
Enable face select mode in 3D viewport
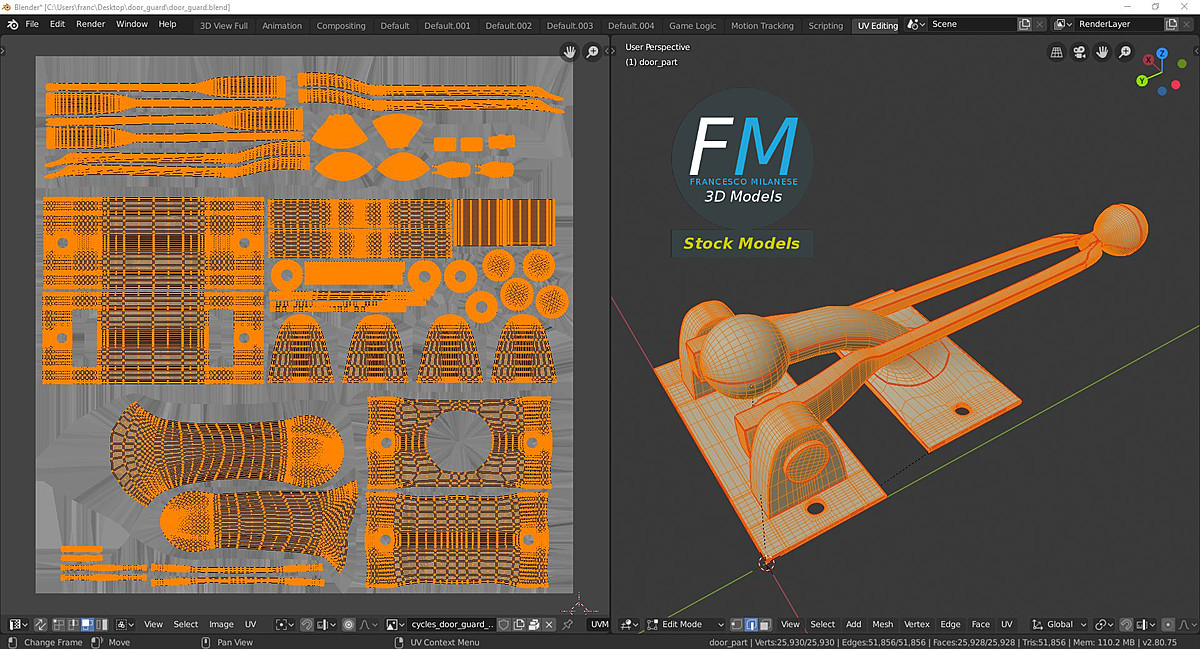coord(766,624)
